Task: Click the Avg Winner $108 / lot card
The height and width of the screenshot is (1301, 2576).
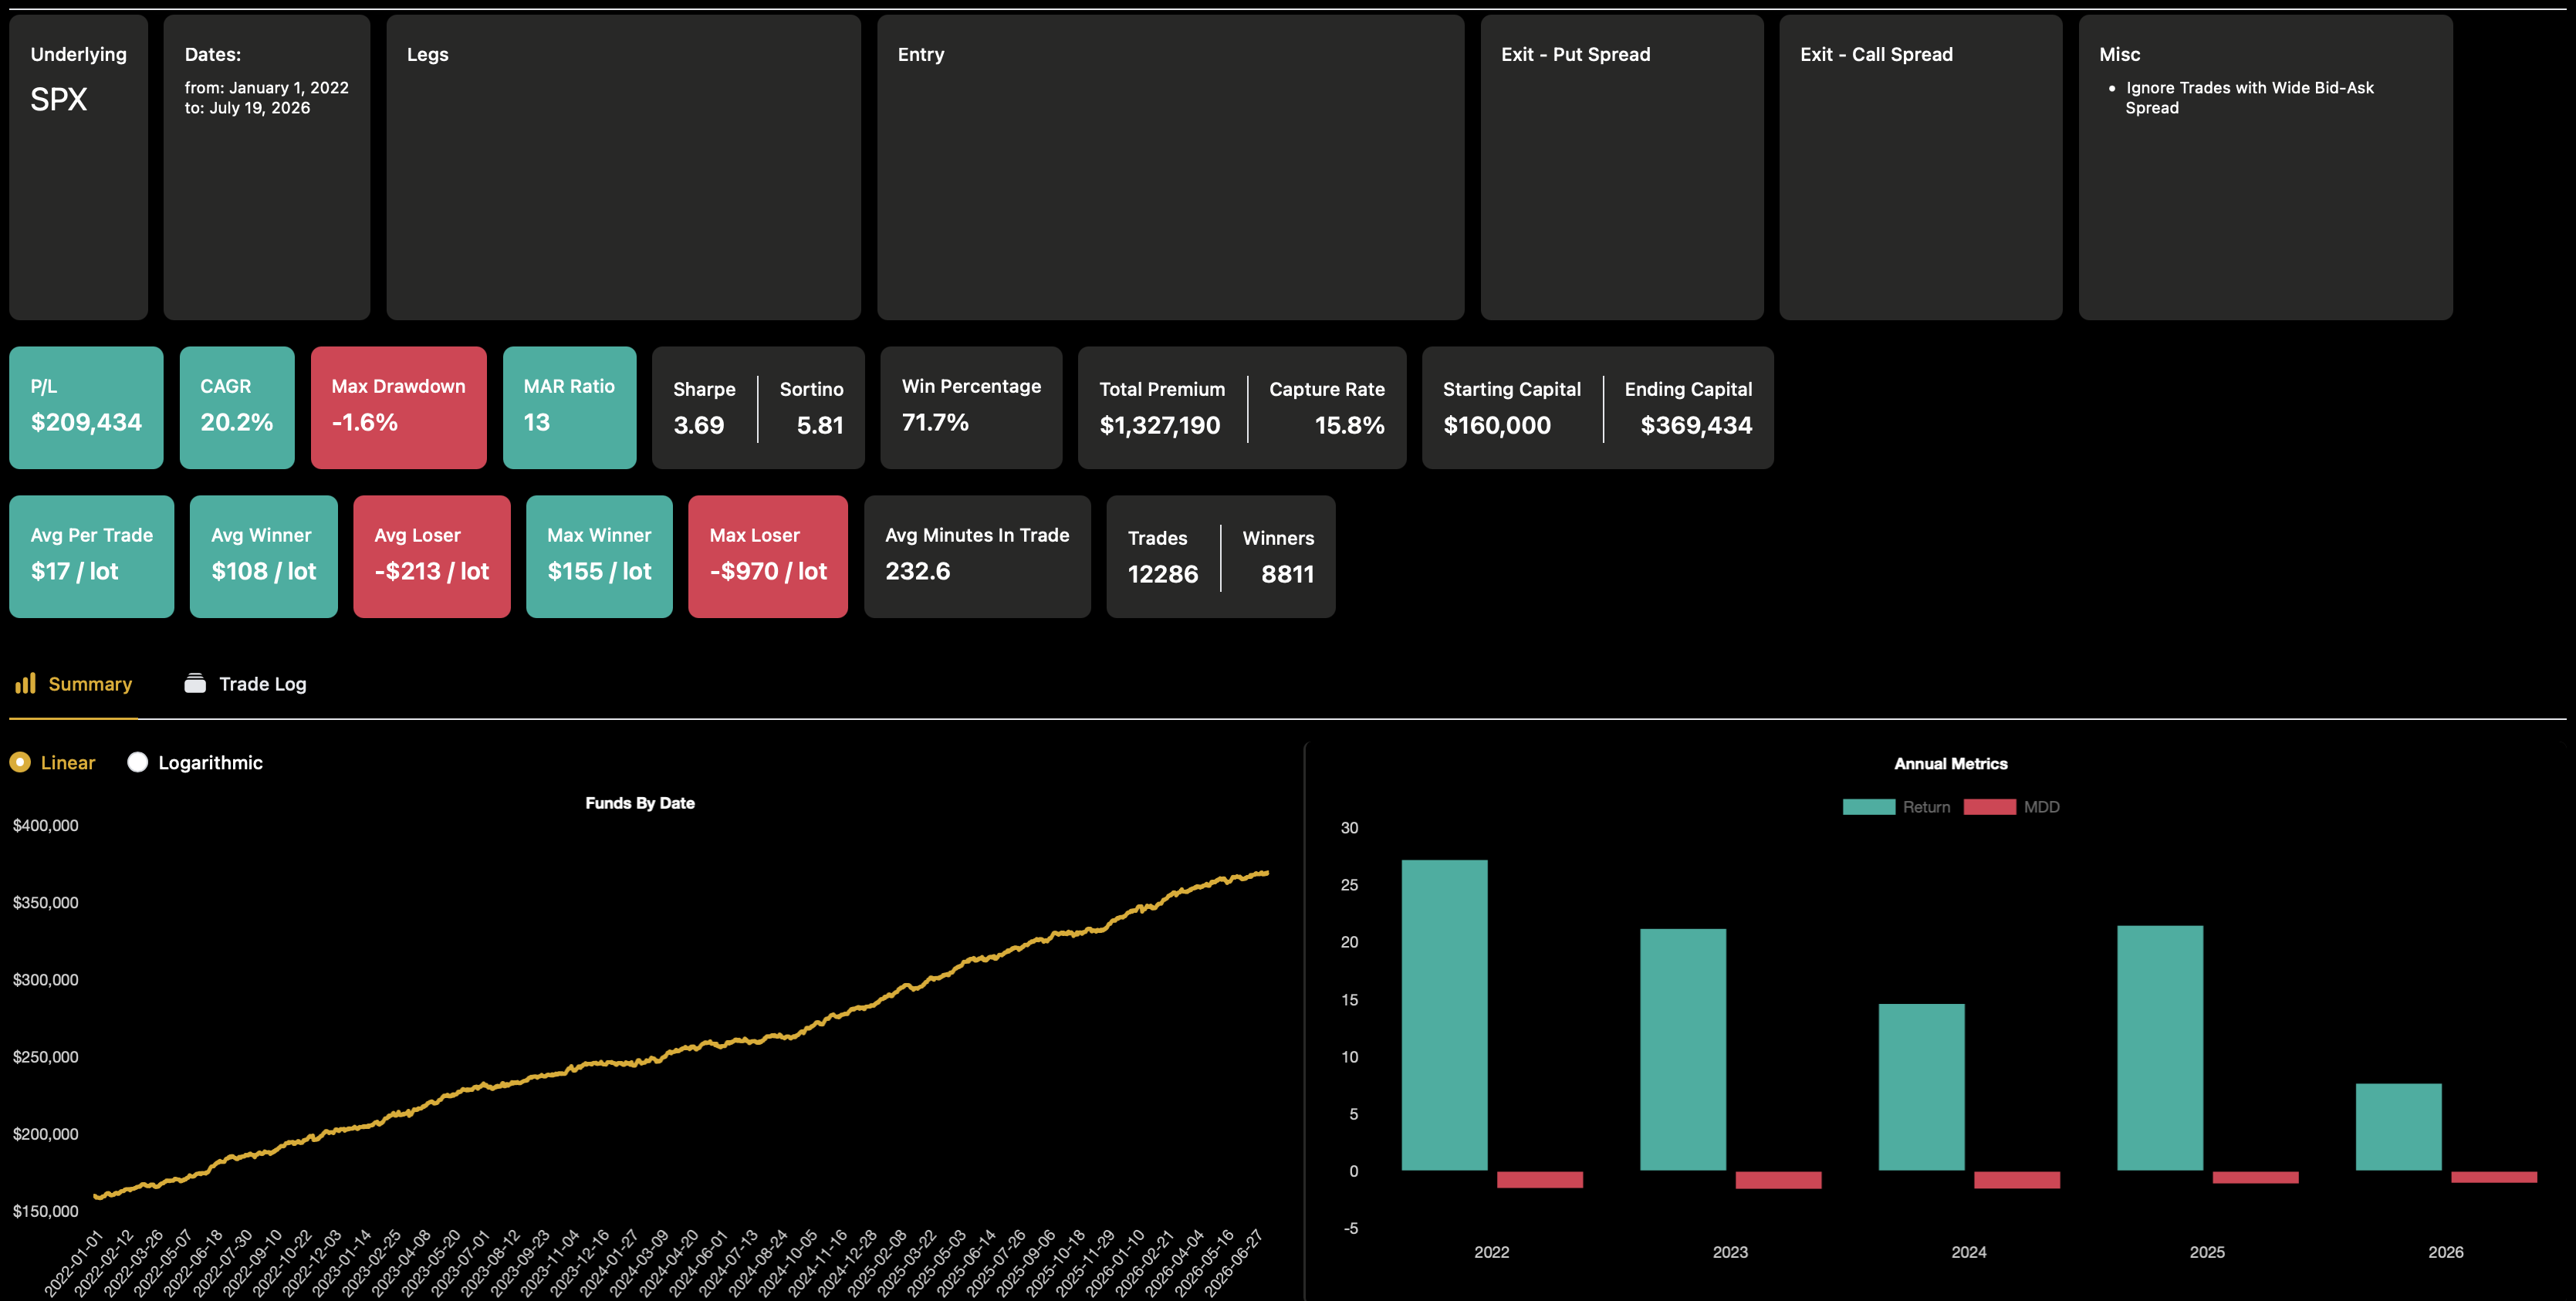Action: pos(263,556)
